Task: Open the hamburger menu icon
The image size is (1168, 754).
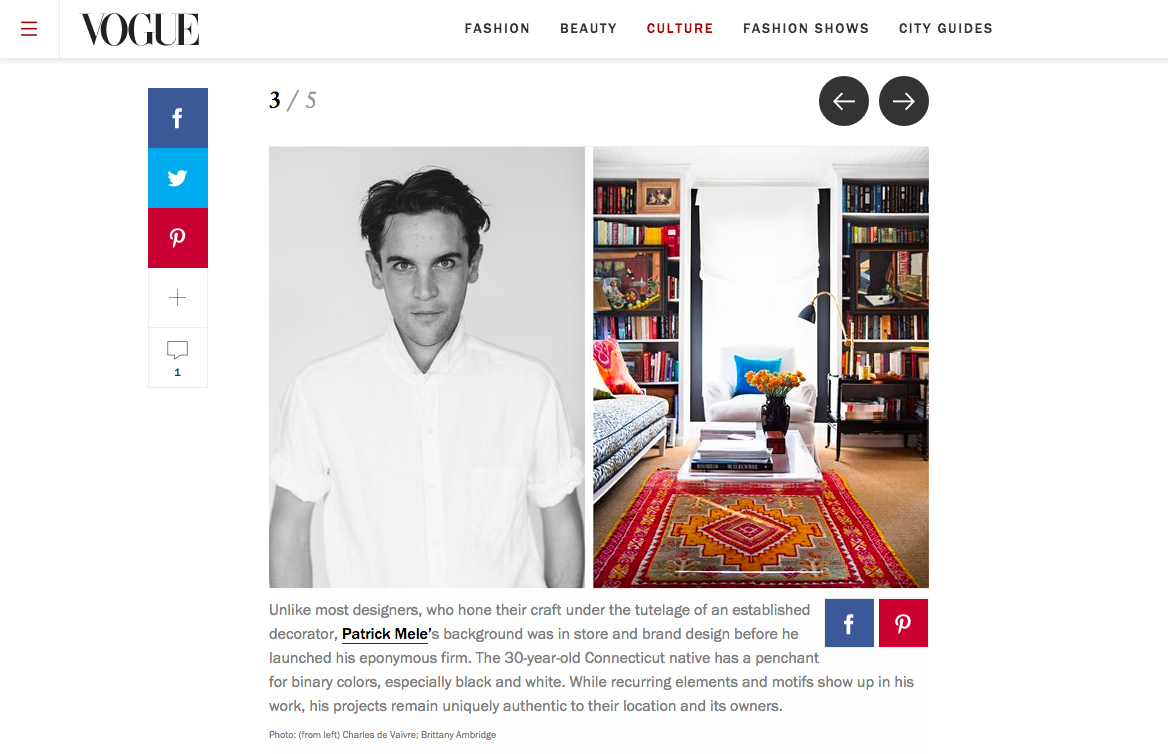Action: 29,29
